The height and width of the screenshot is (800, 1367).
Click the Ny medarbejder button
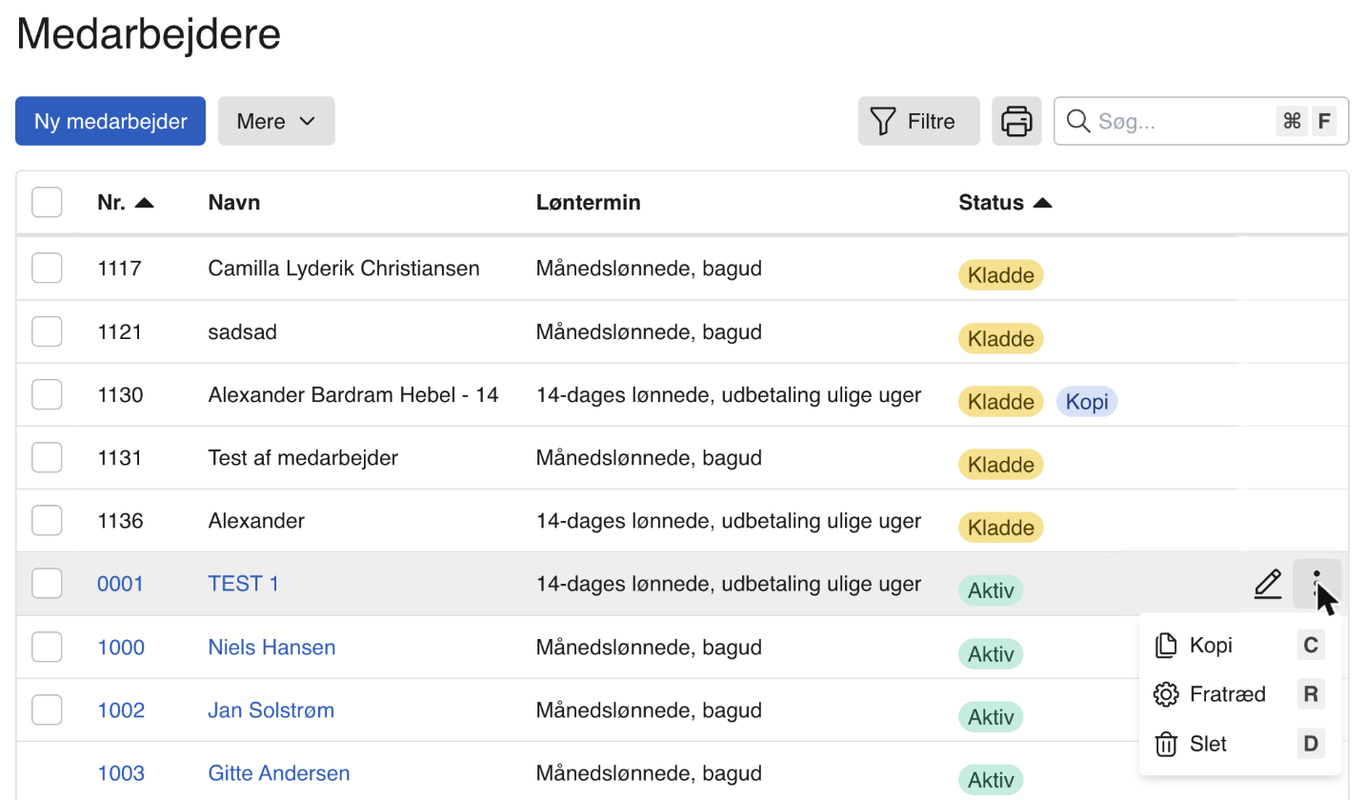(110, 121)
